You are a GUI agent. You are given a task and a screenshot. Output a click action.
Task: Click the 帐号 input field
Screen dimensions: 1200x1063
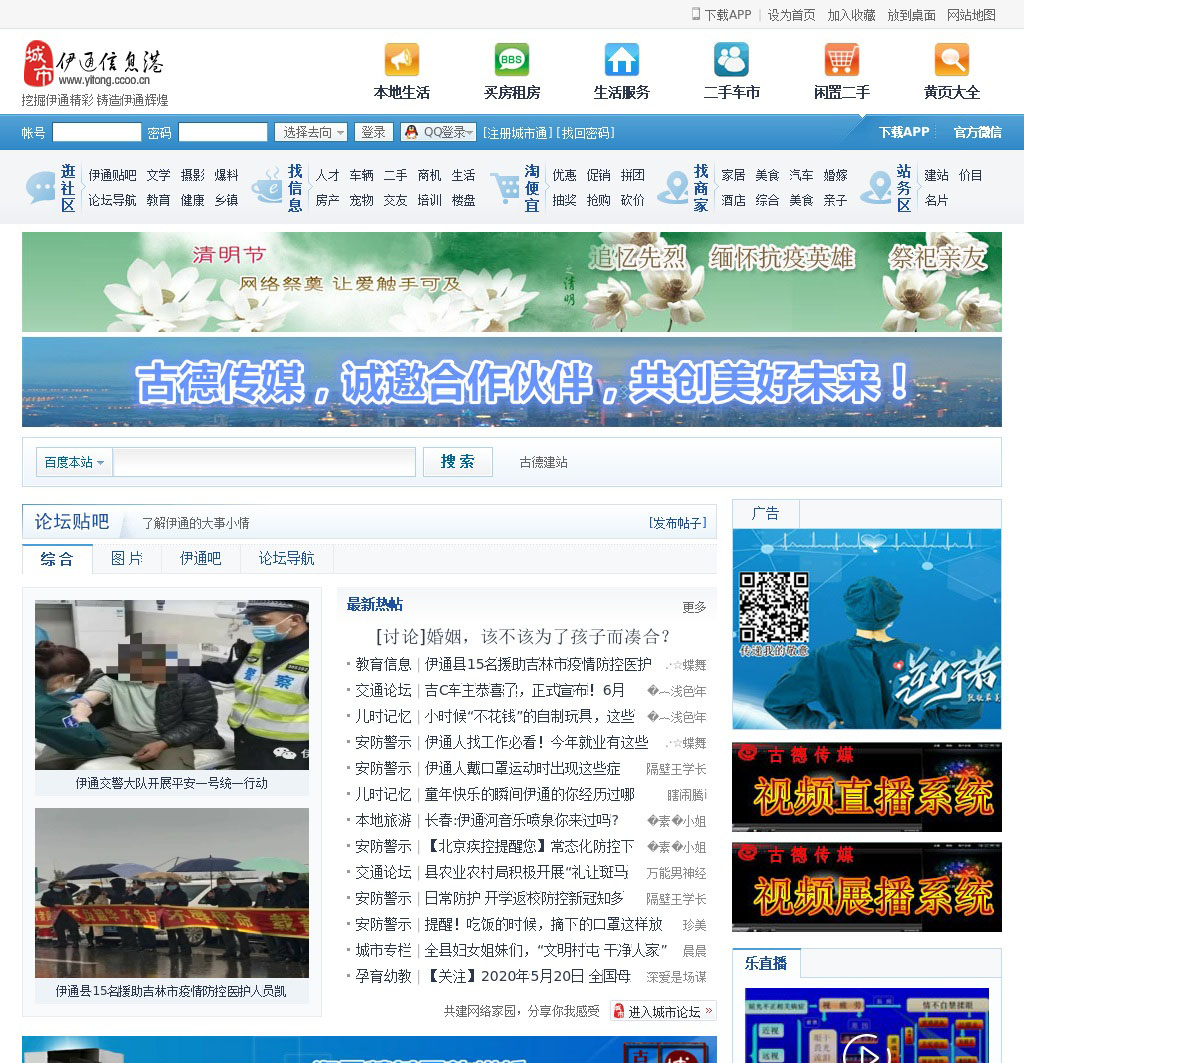[x=97, y=132]
